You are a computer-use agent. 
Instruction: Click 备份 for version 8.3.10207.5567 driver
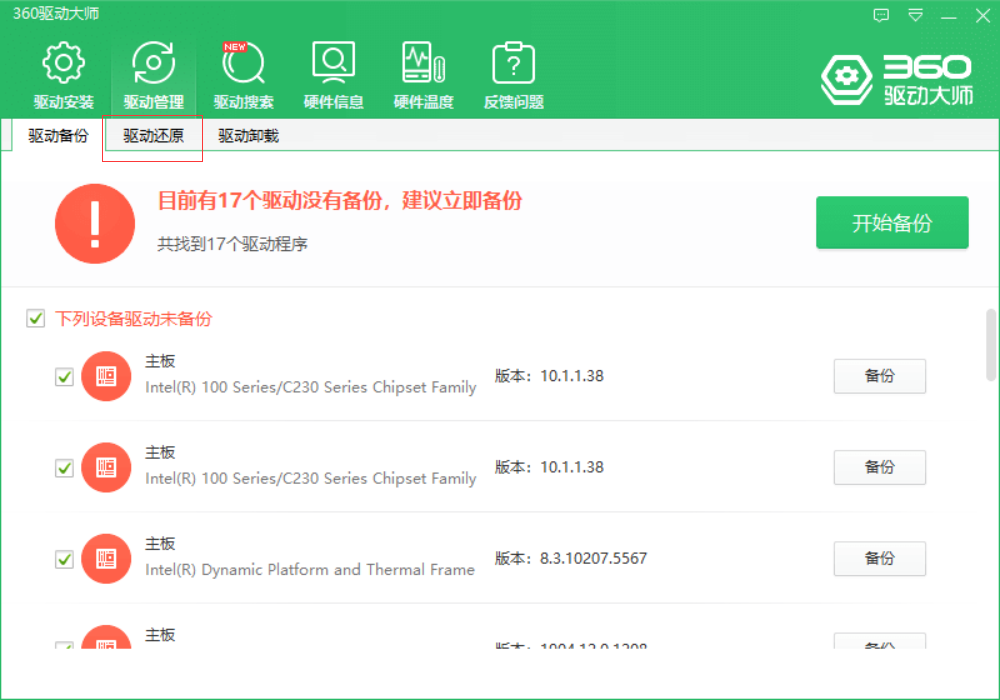[879, 558]
